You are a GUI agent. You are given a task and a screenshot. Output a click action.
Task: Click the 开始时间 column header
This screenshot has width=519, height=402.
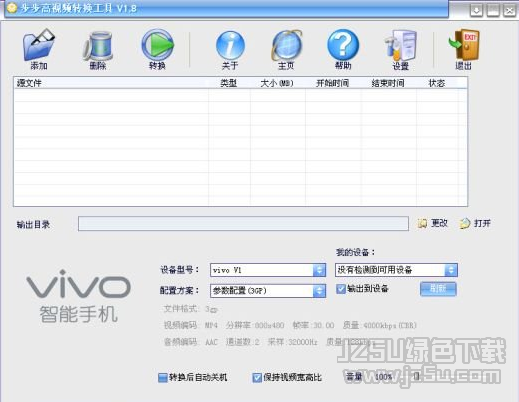coord(333,83)
